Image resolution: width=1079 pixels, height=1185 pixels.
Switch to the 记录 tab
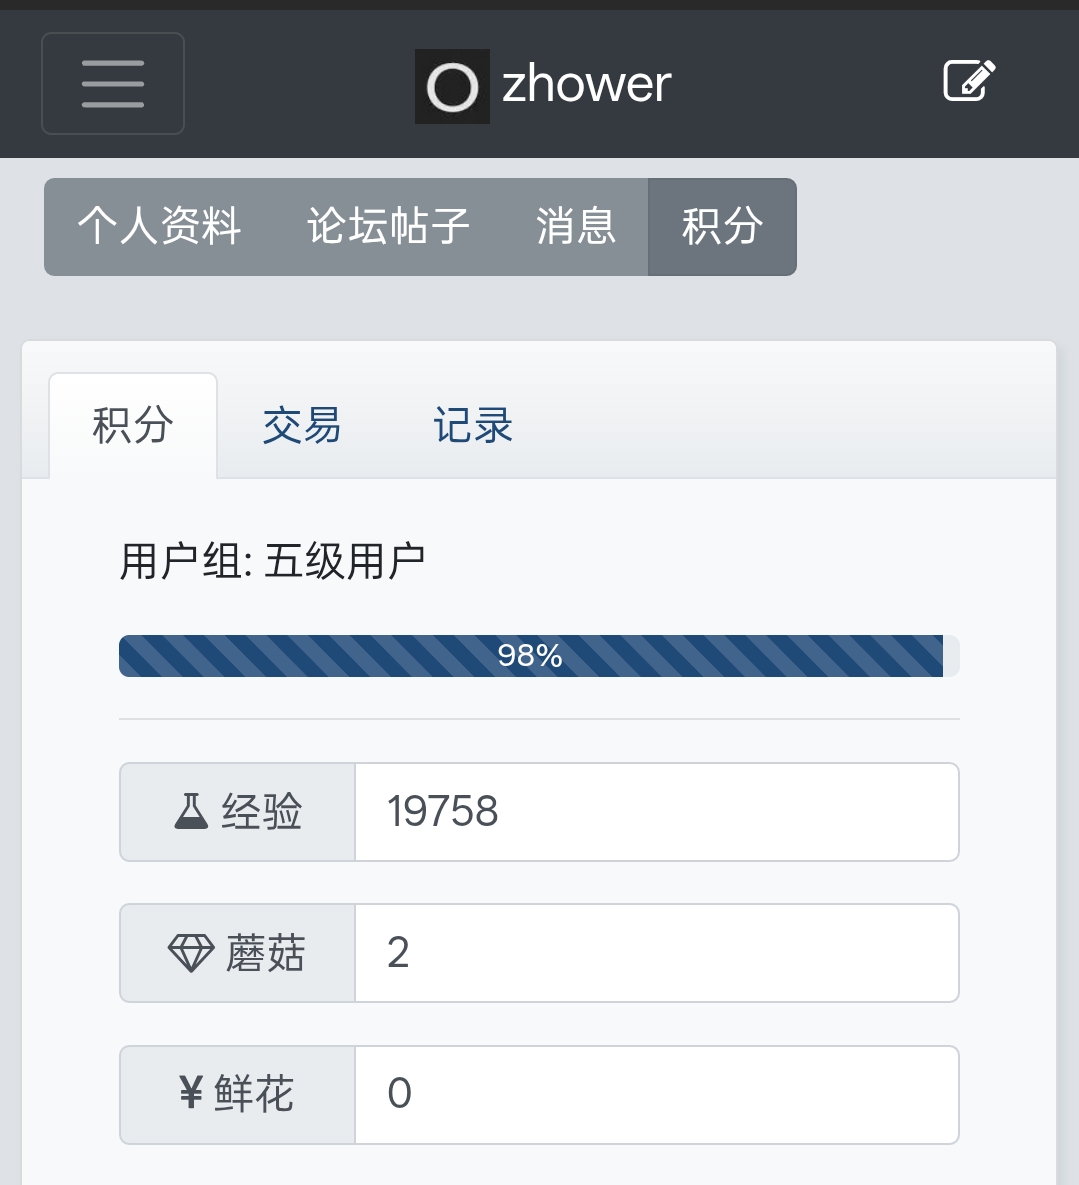click(x=473, y=426)
